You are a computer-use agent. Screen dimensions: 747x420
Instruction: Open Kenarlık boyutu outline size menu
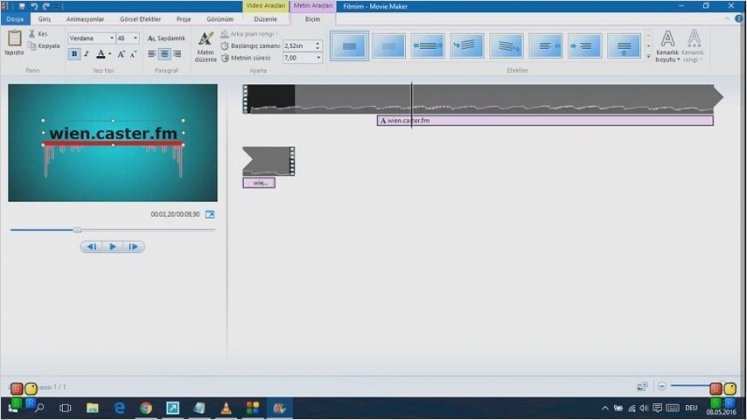[x=667, y=46]
